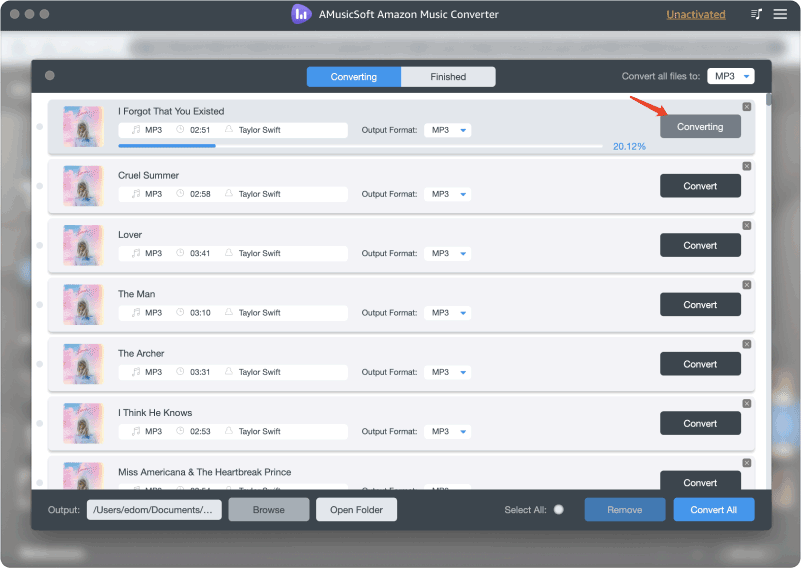Open Output Format dropdown for I Think He Knows
The image size is (801, 568).
[x=447, y=432]
